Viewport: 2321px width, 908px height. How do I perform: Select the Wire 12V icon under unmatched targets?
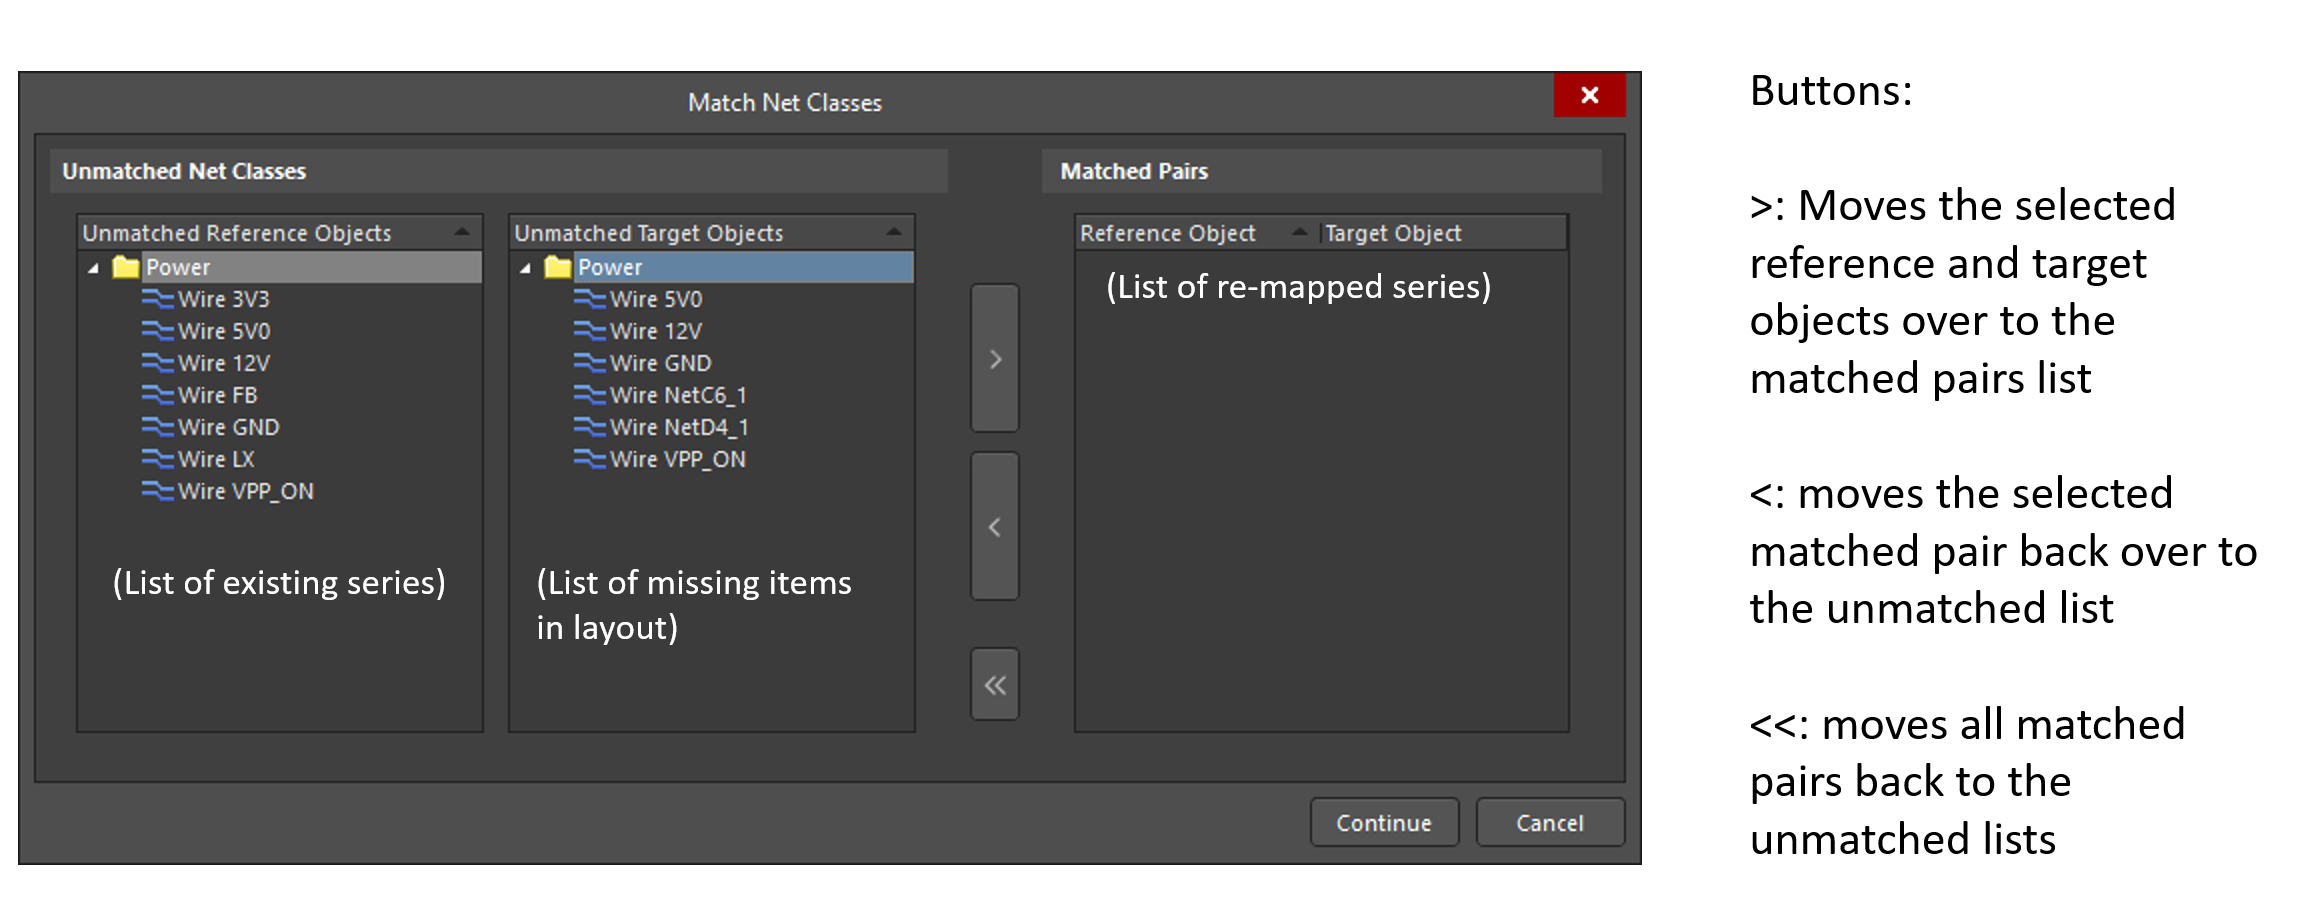(590, 331)
